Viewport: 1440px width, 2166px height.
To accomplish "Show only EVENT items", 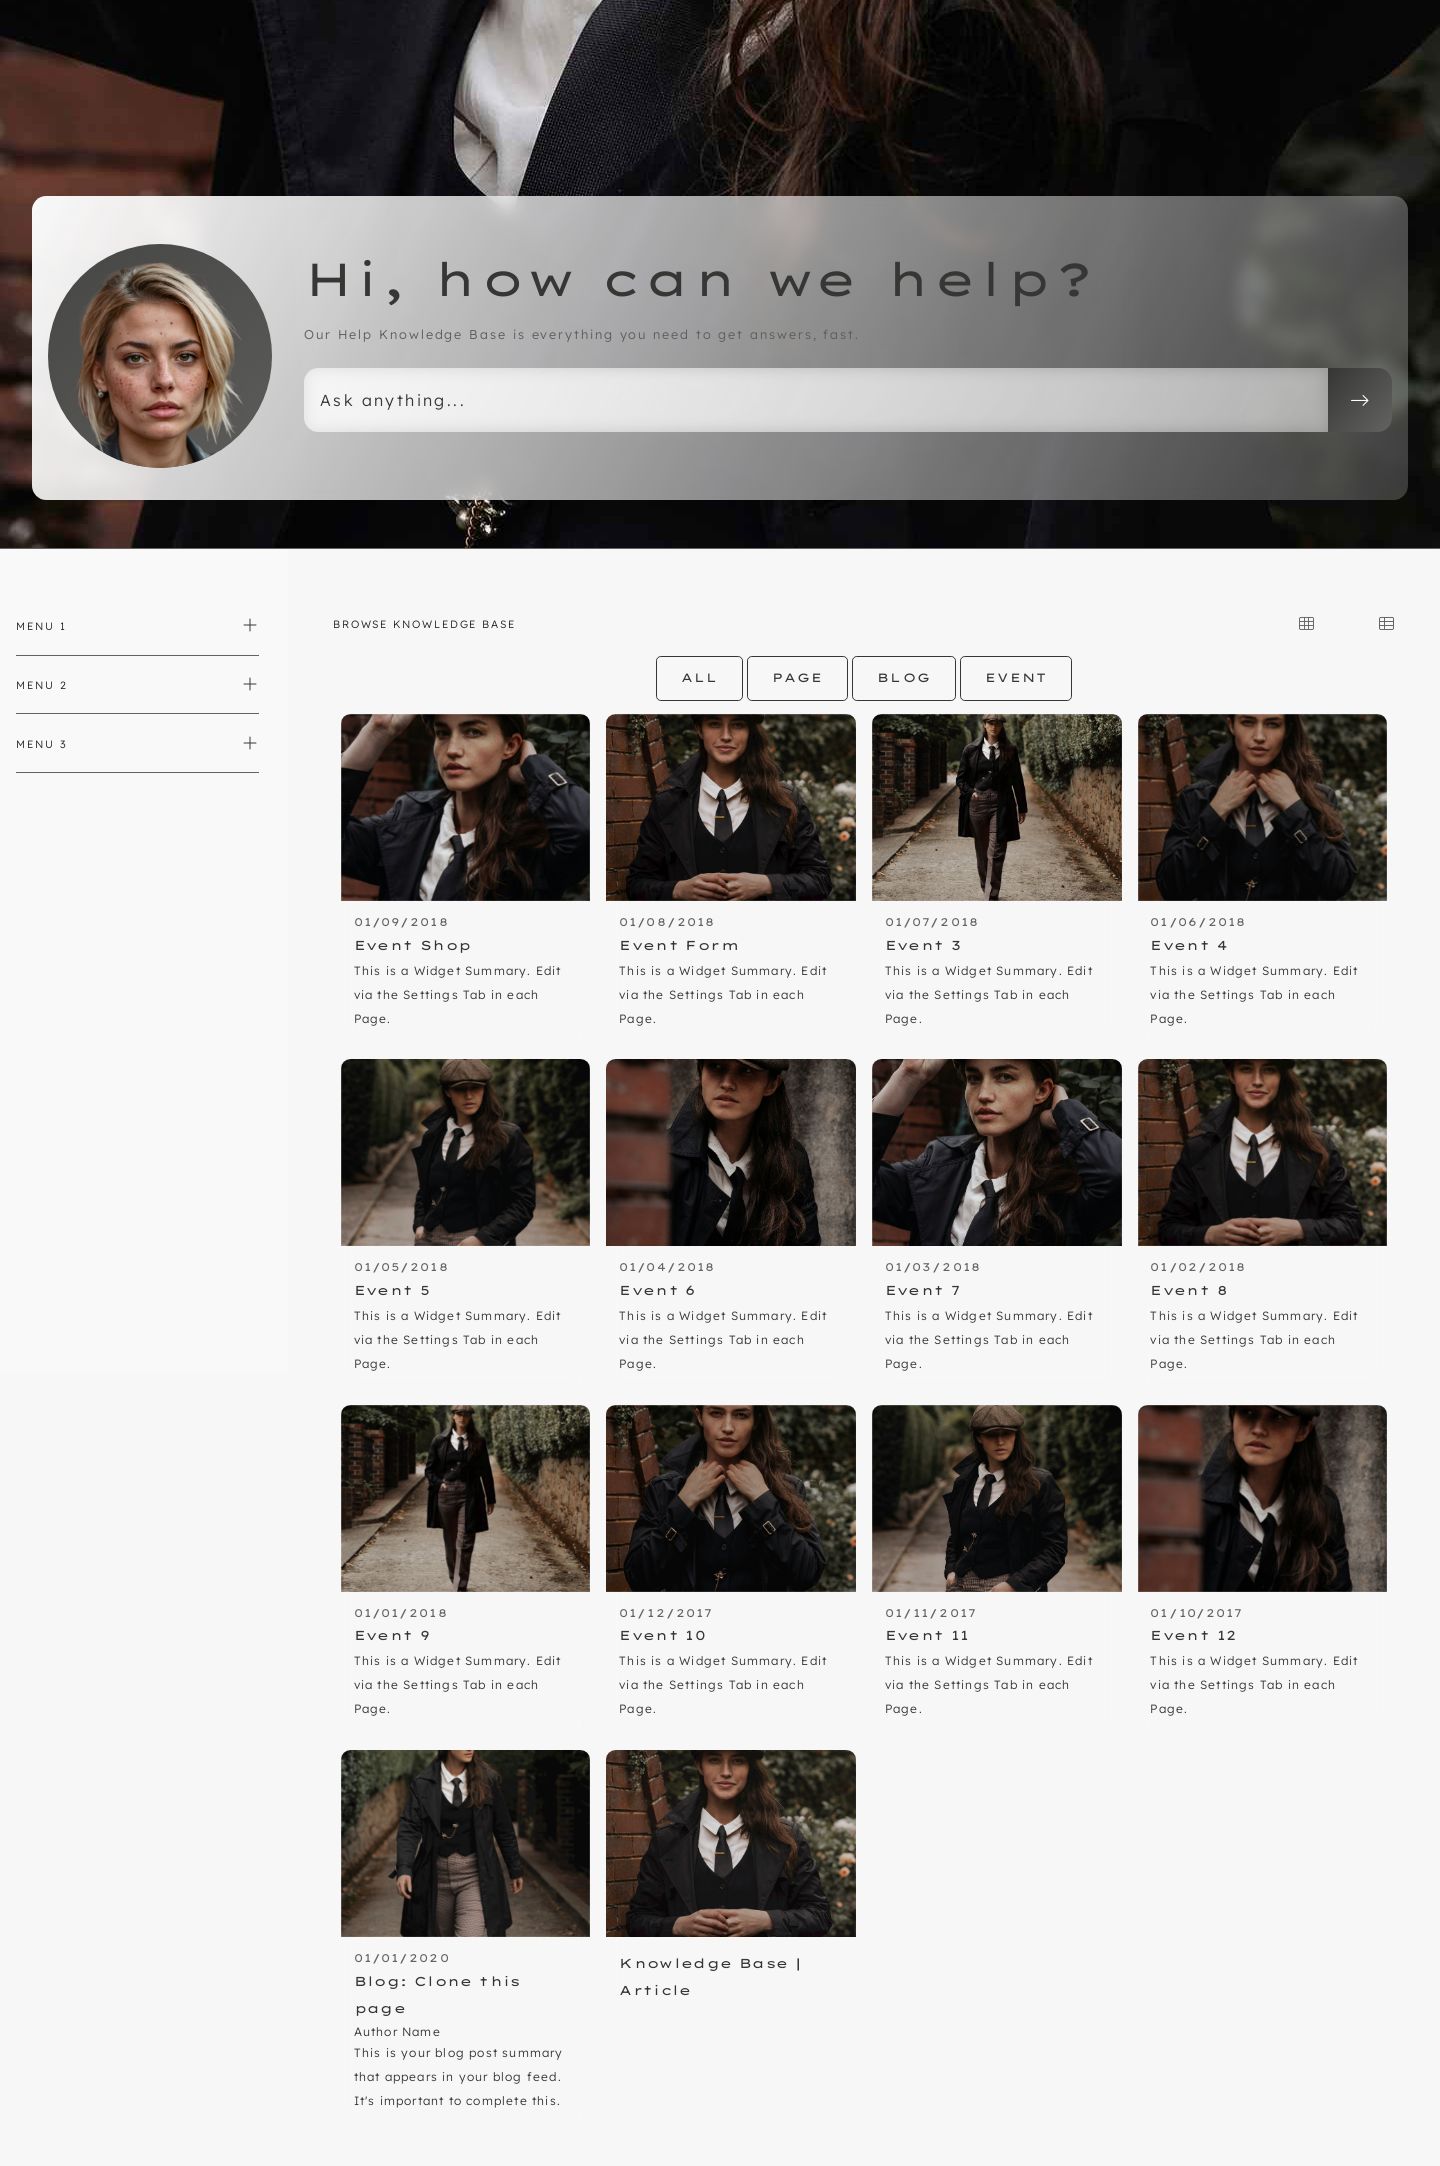I will [1015, 678].
